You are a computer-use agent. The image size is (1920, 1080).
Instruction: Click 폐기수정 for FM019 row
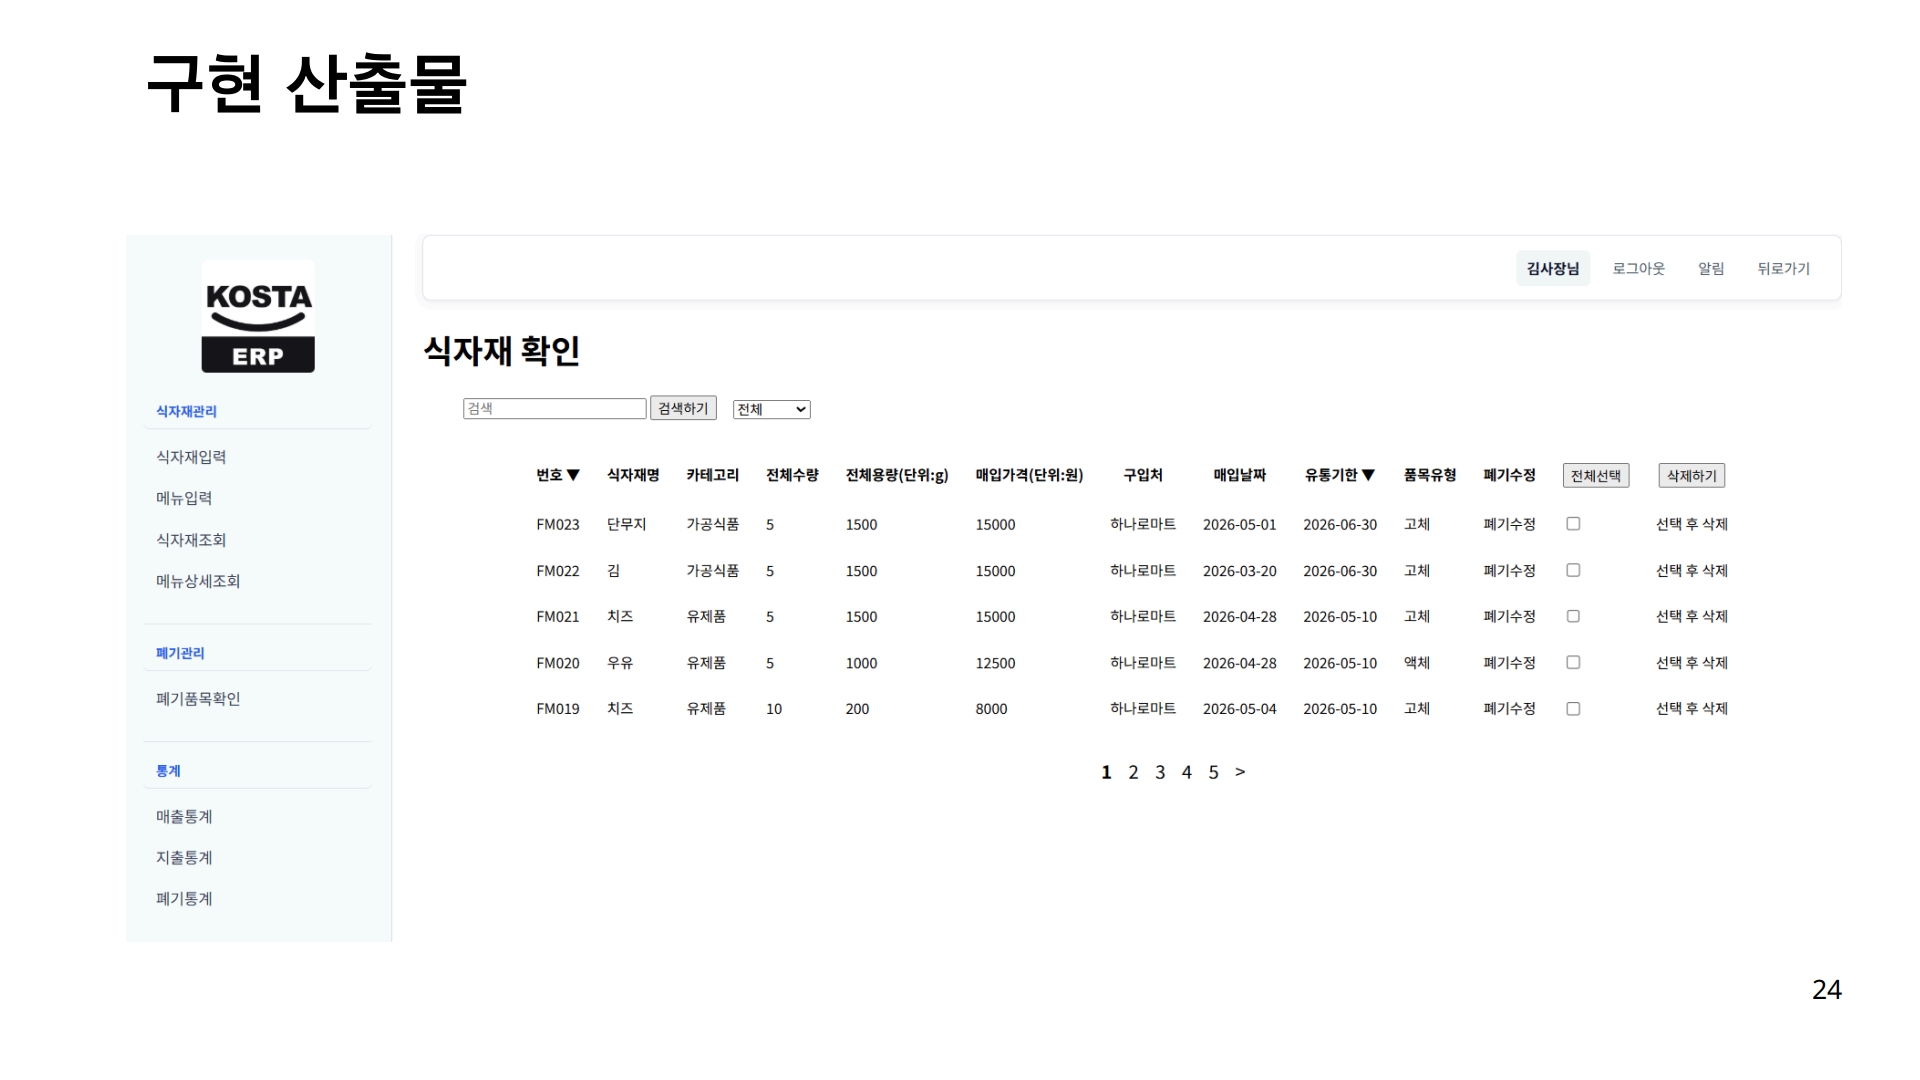coord(1509,708)
